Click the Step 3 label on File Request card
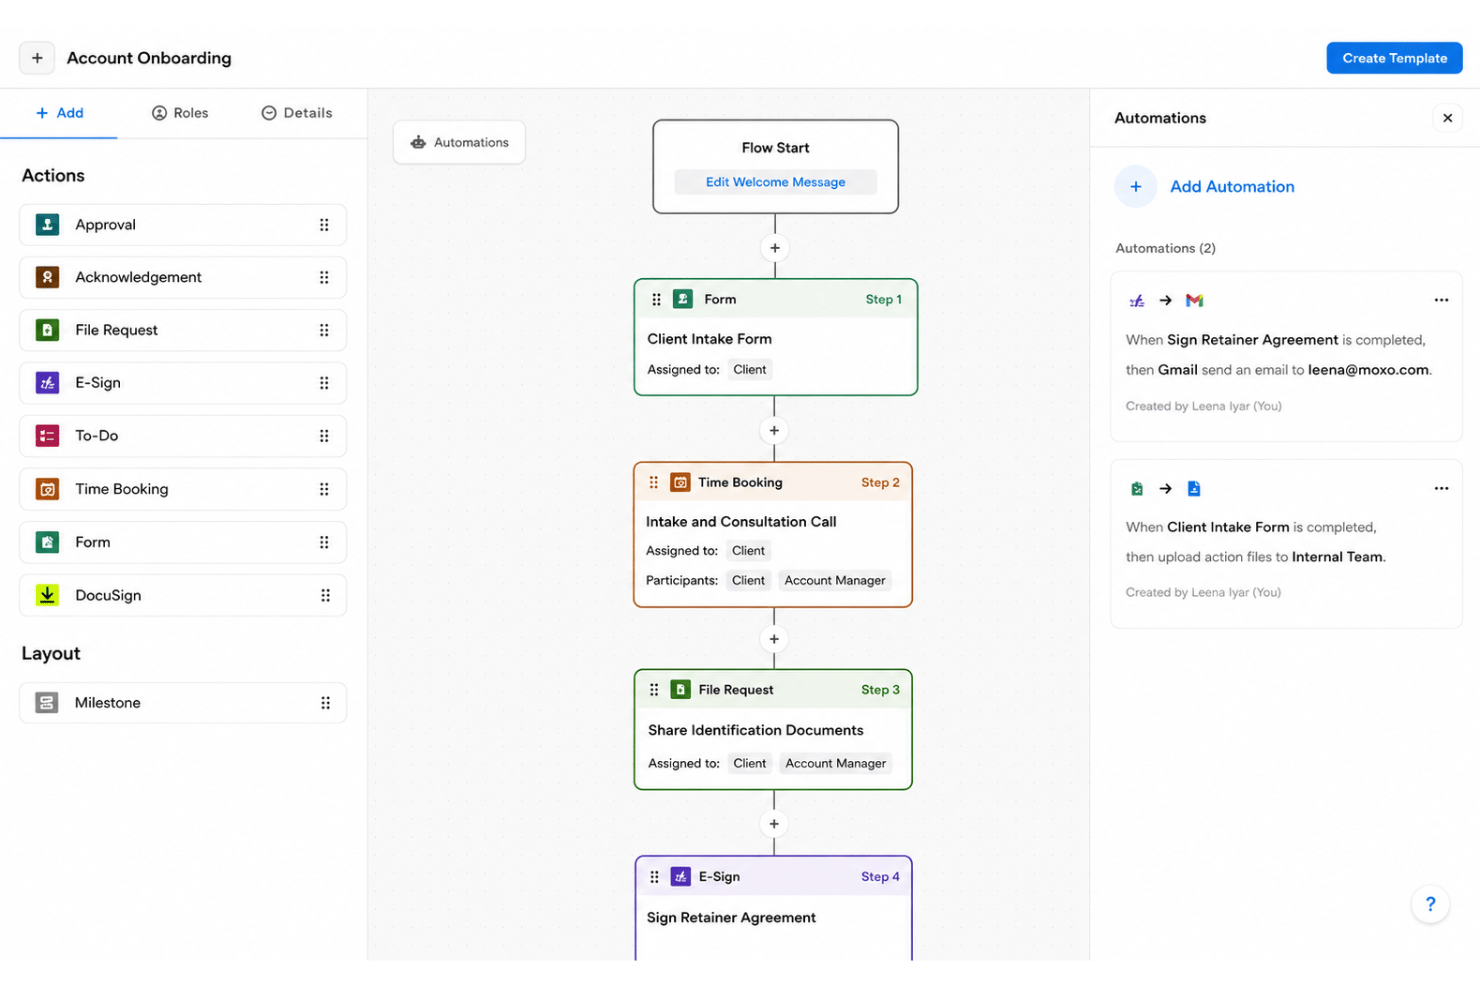The image size is (1480, 987). [x=880, y=690]
